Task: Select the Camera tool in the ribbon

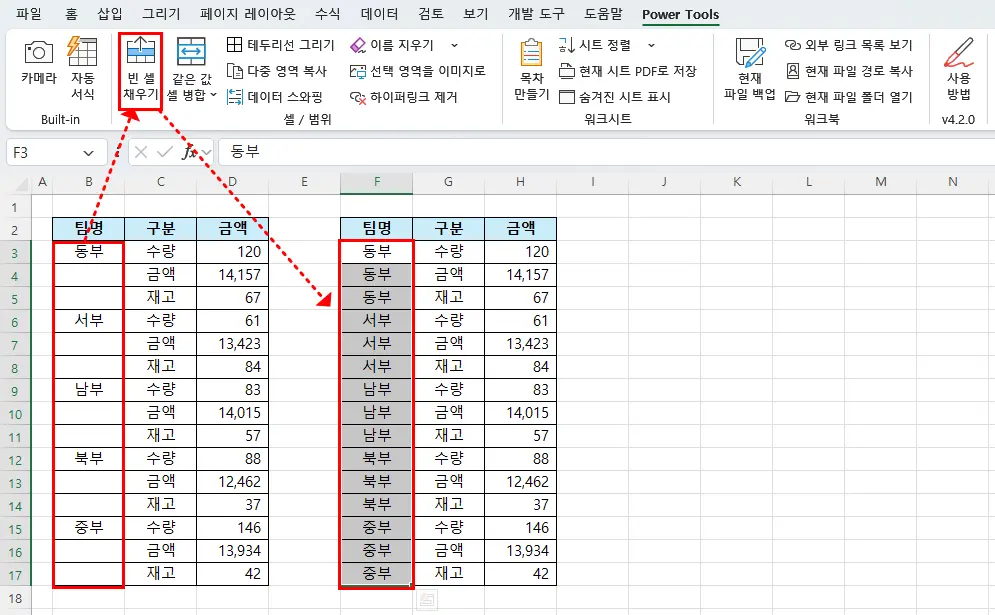Action: 37,70
